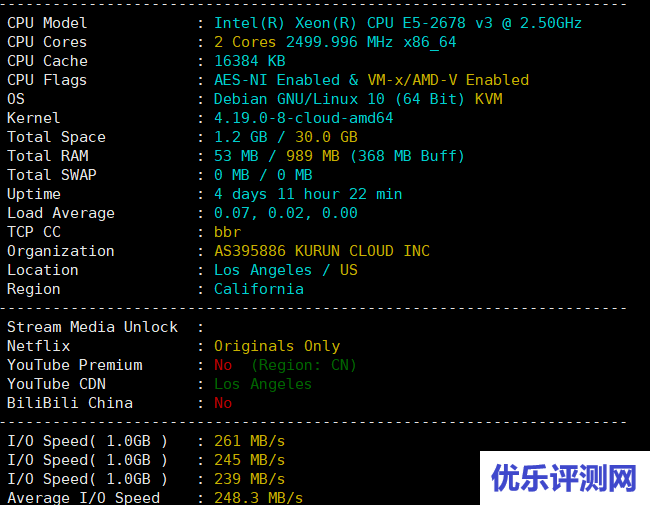Click the YouTube Premium result 'No (Region: CN)'
The image size is (650, 505).
(x=285, y=365)
